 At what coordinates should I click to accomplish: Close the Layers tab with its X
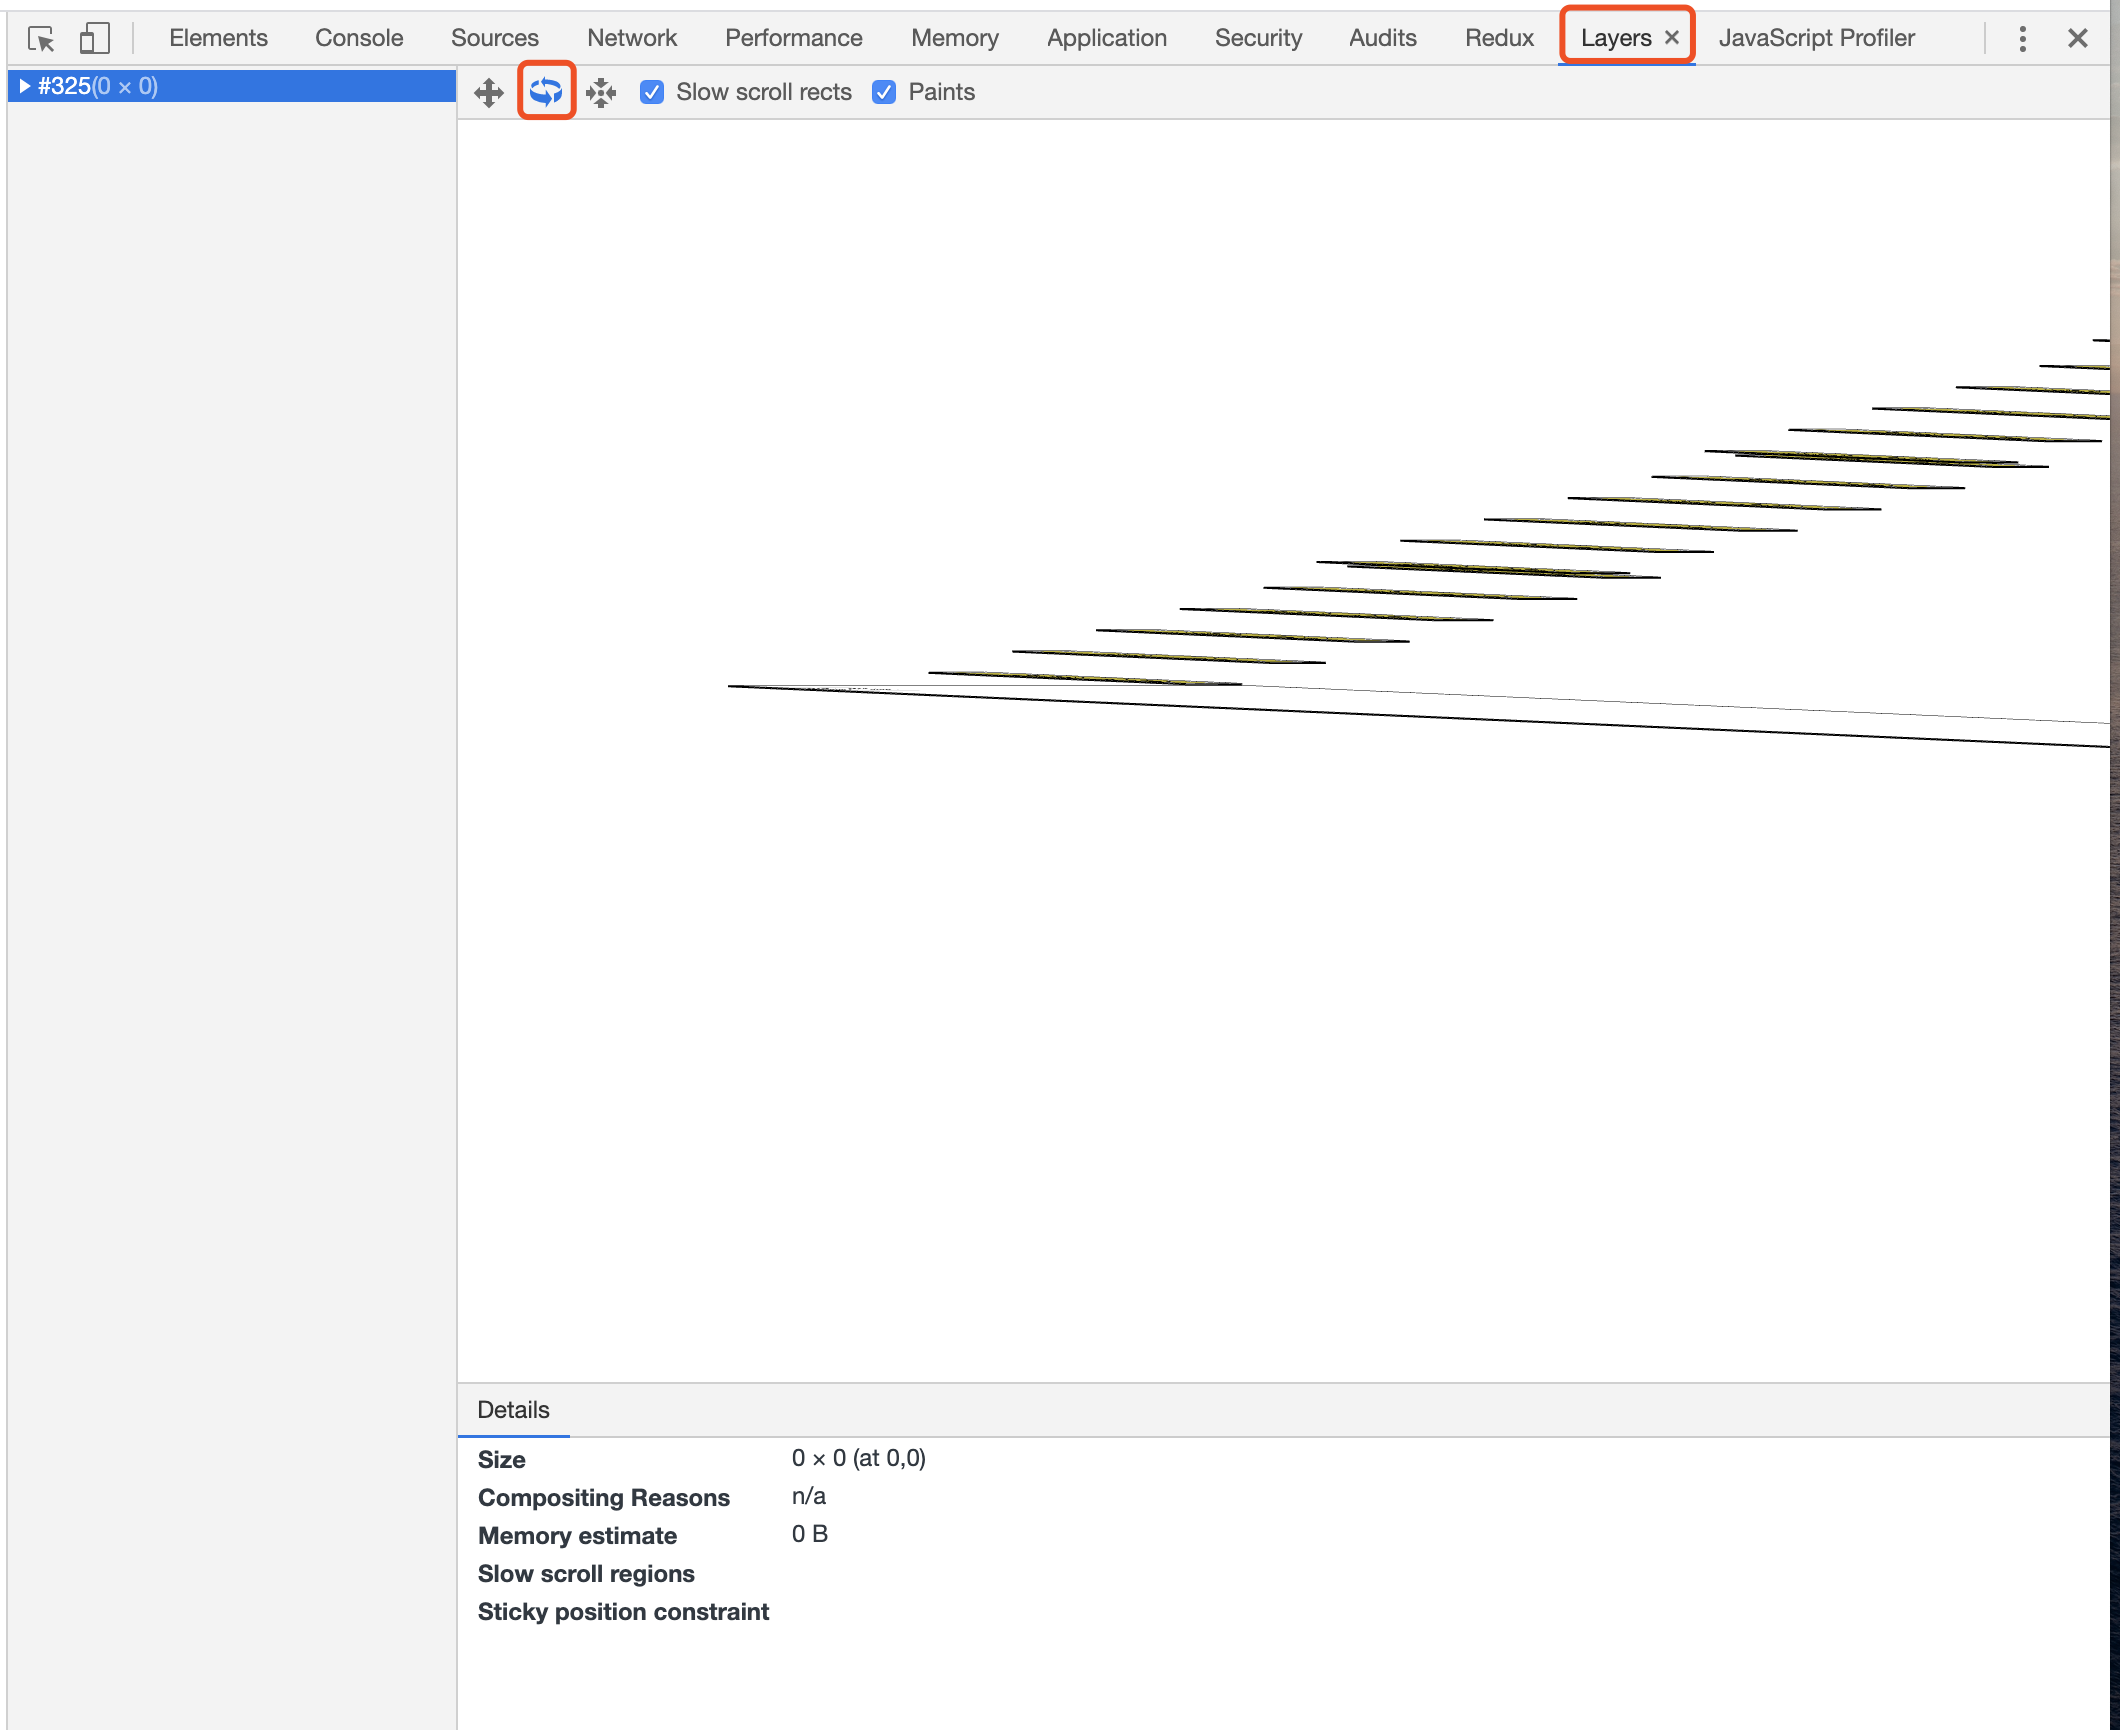coord(1672,38)
